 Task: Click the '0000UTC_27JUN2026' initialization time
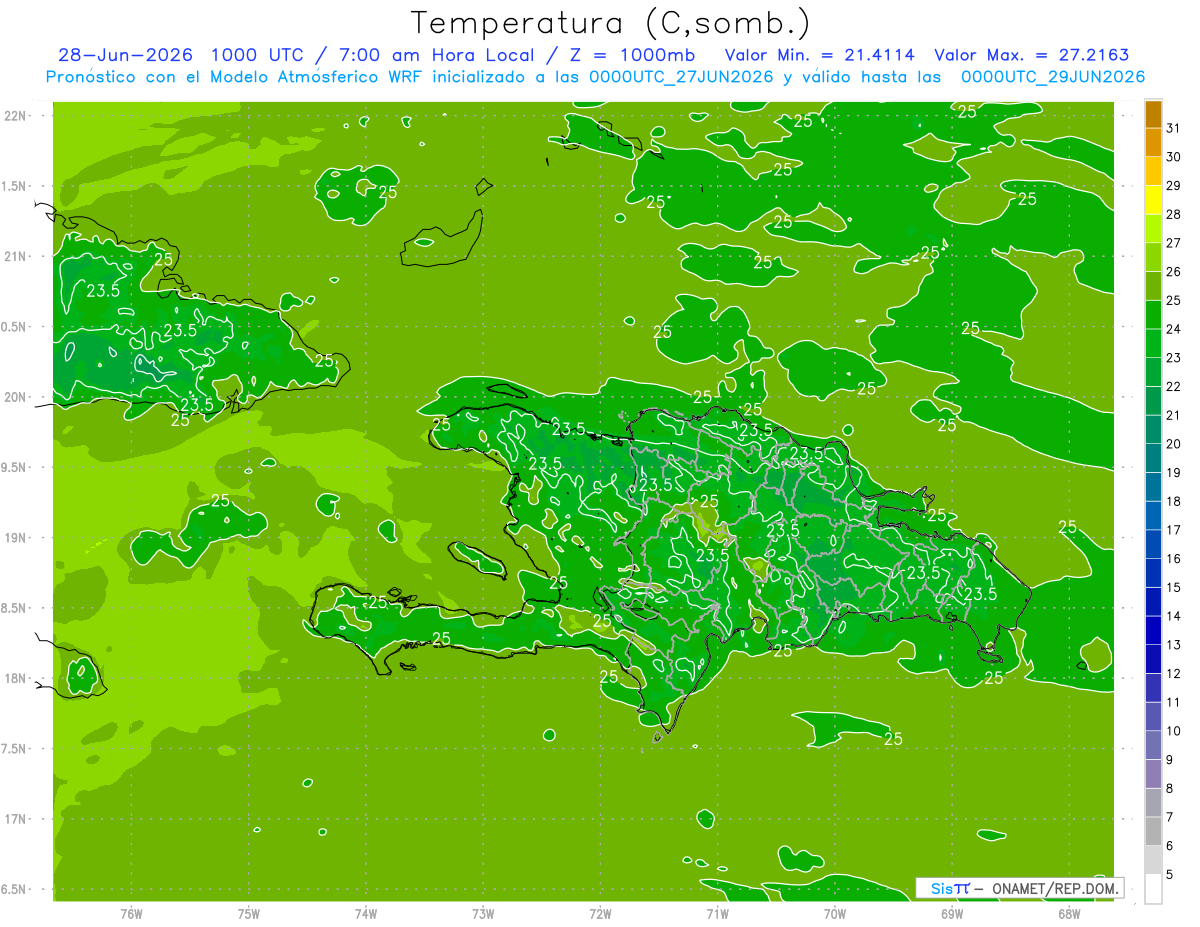(682, 77)
